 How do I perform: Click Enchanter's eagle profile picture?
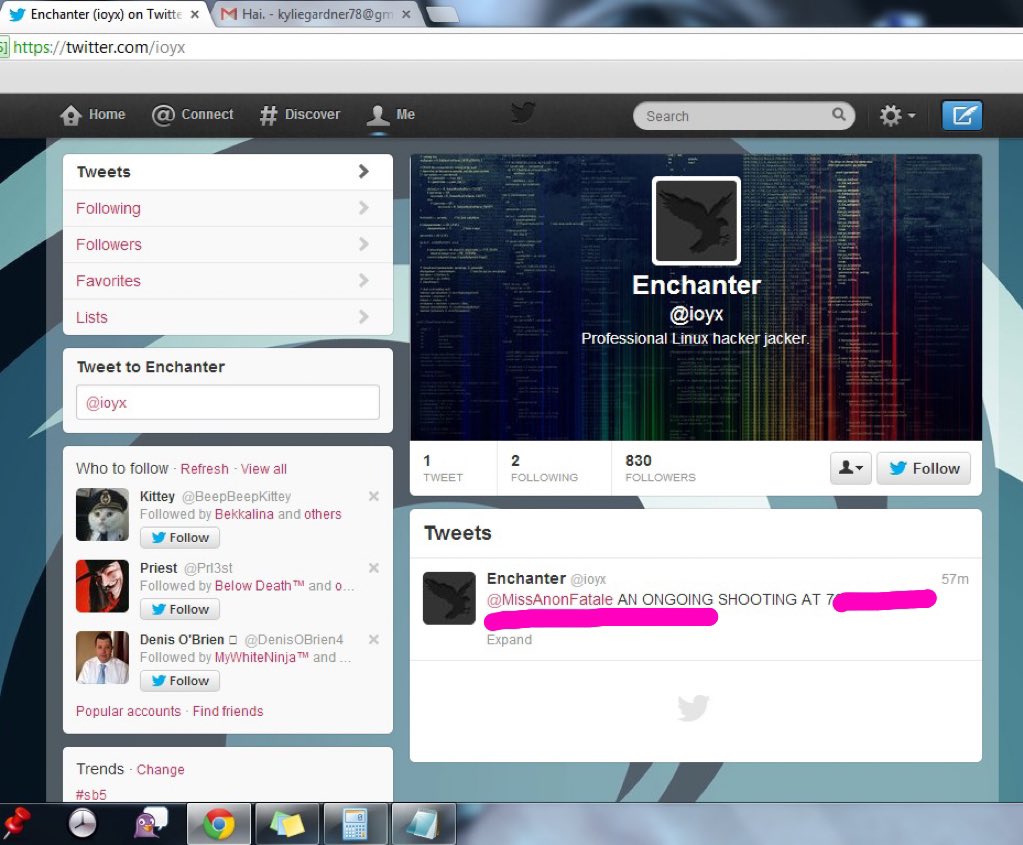point(696,221)
